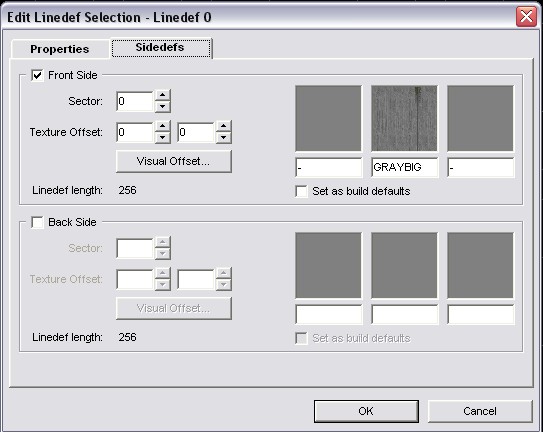This screenshot has width=543, height=432.
Task: Decrease the Front Side Sector value
Action: click(x=162, y=107)
